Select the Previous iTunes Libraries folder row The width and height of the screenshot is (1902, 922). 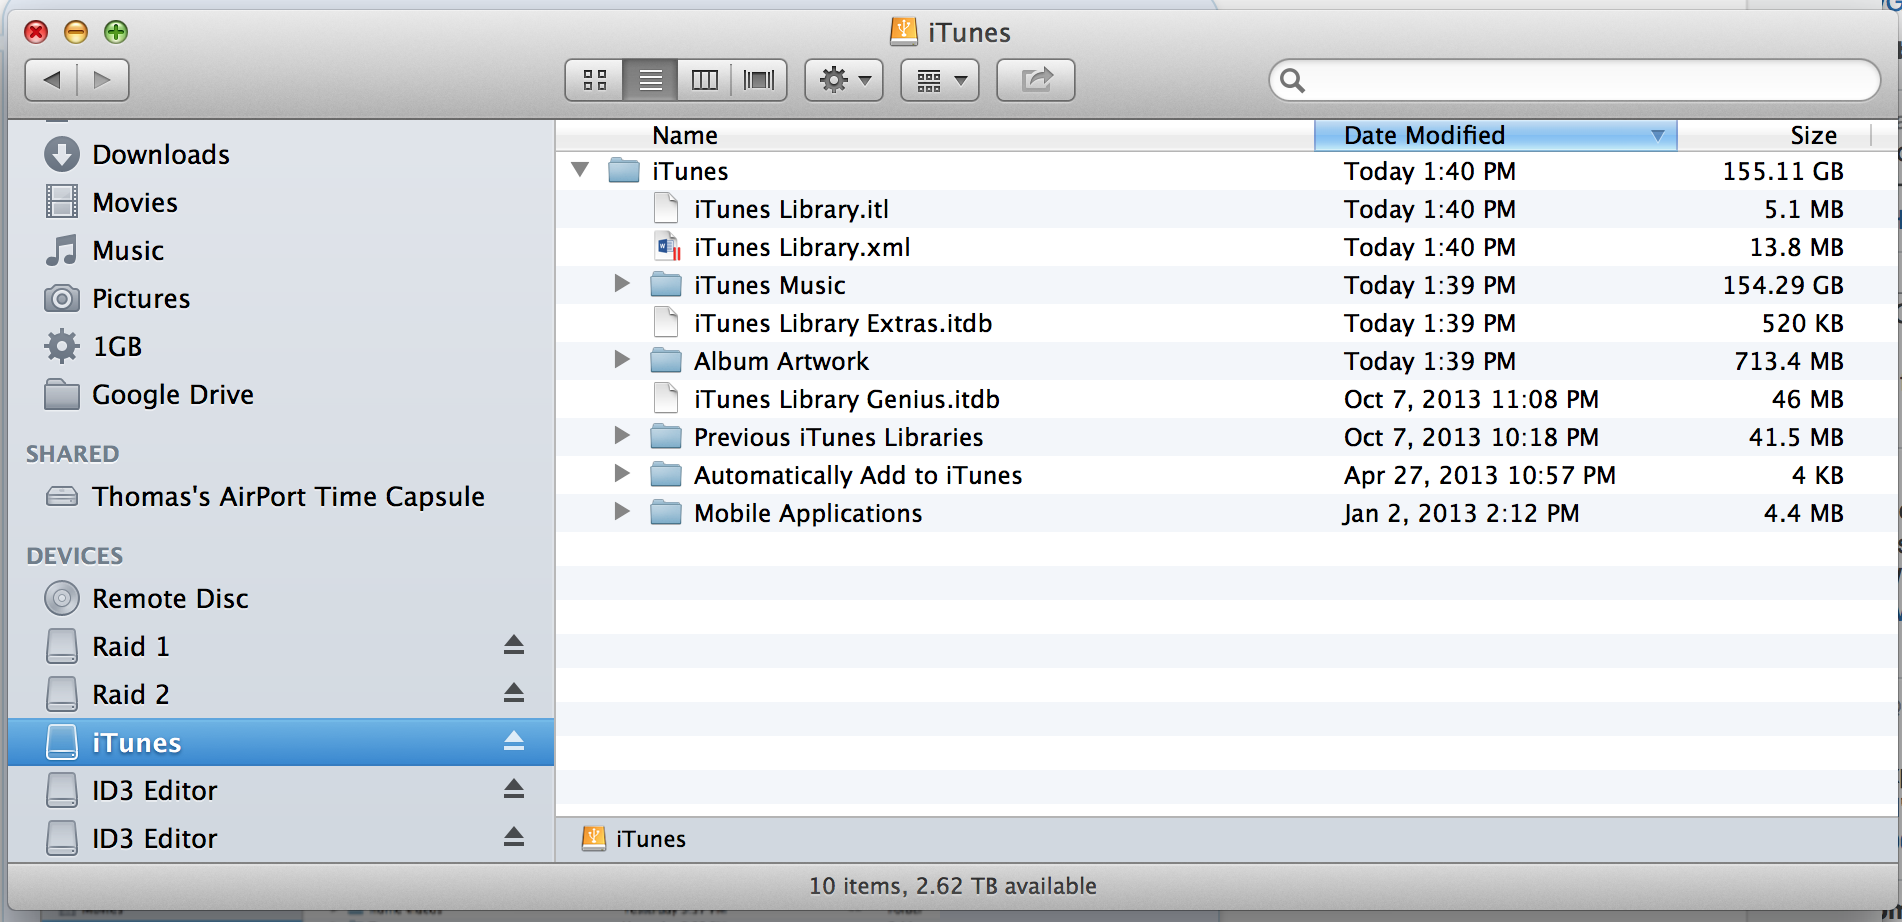(1226, 438)
